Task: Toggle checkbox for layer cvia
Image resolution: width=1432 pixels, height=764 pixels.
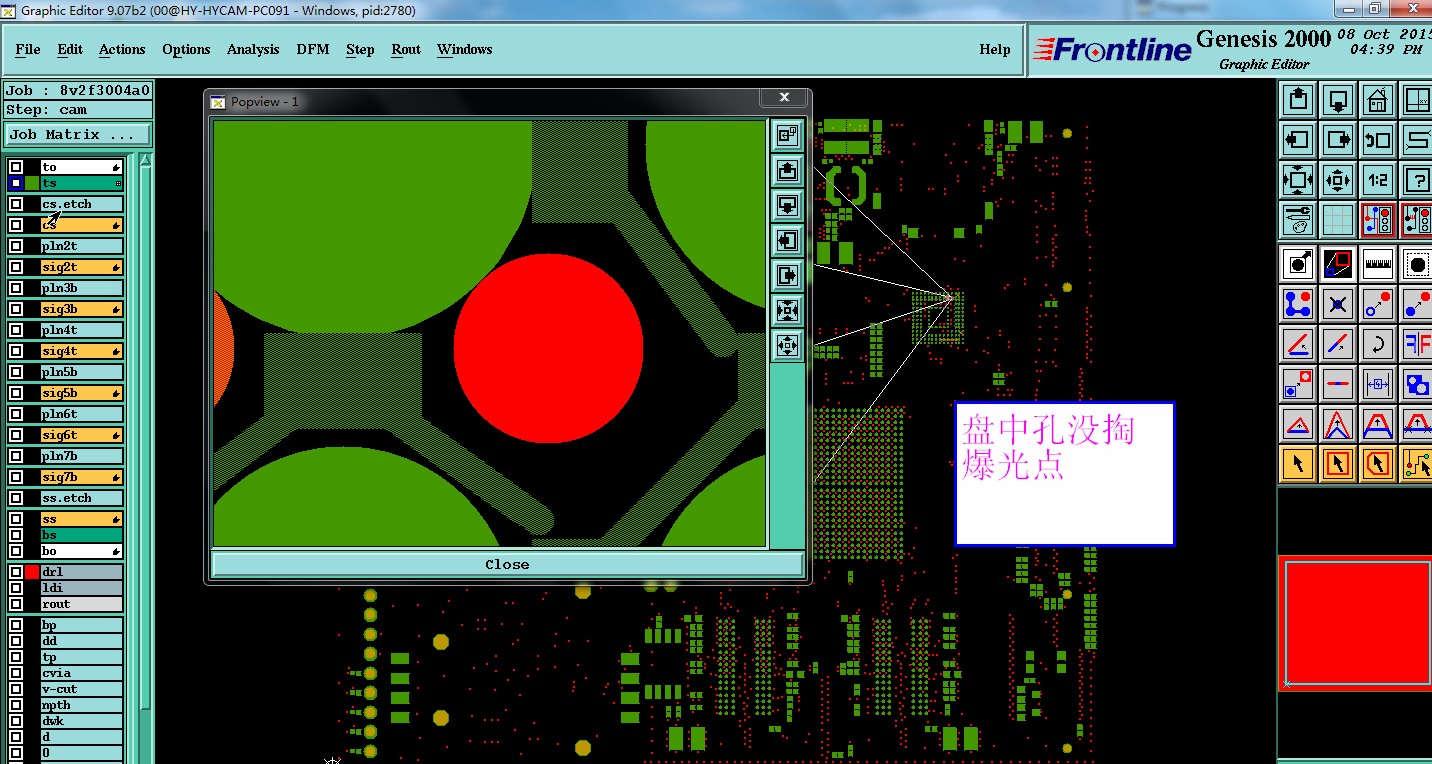Action: click(16, 673)
